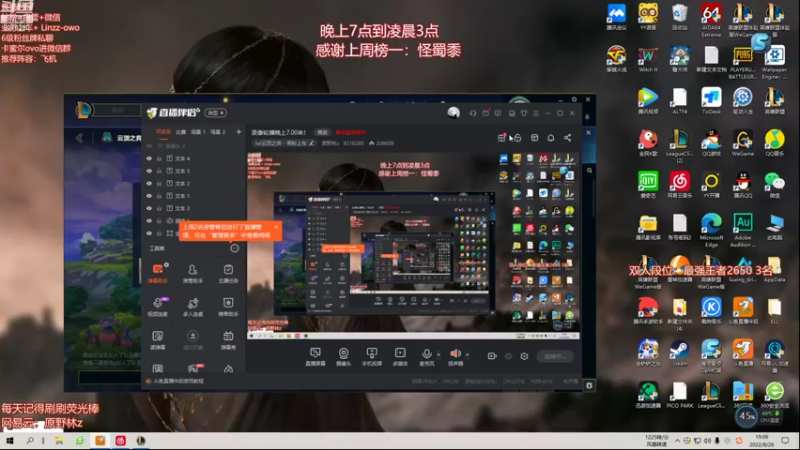
Task: Switch the mode pill next to the app logo
Action: point(215,113)
